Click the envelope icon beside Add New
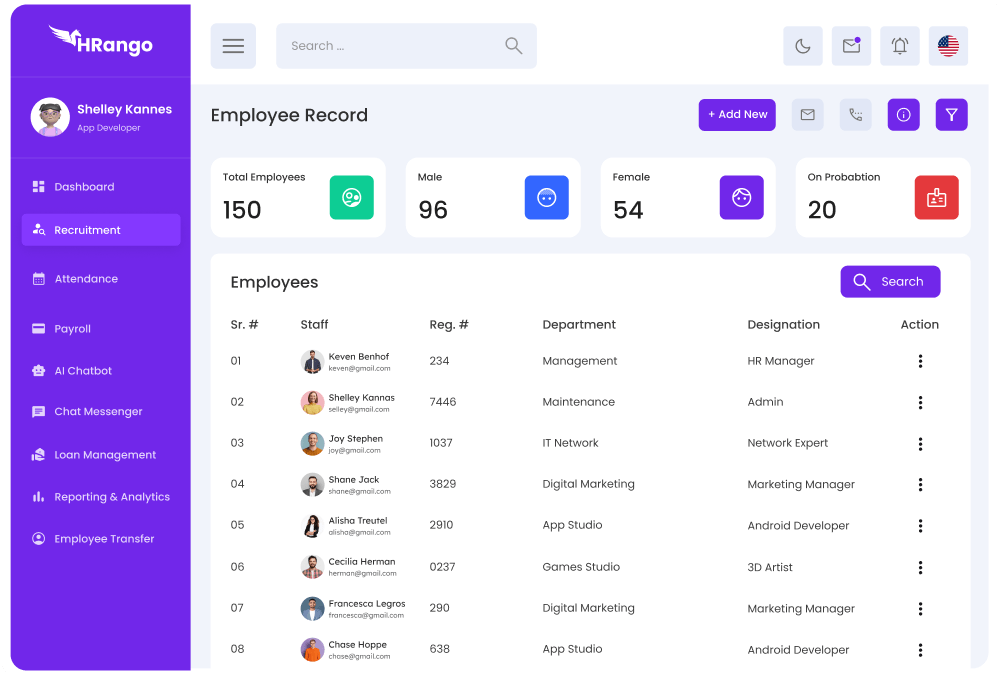This screenshot has height=675, width=1001. (807, 115)
